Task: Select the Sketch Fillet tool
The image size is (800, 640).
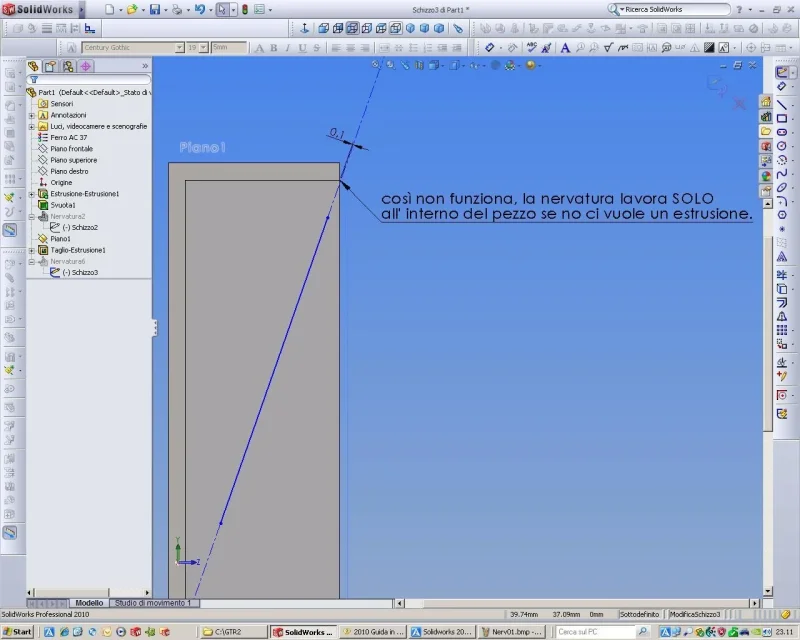Action: point(782,201)
